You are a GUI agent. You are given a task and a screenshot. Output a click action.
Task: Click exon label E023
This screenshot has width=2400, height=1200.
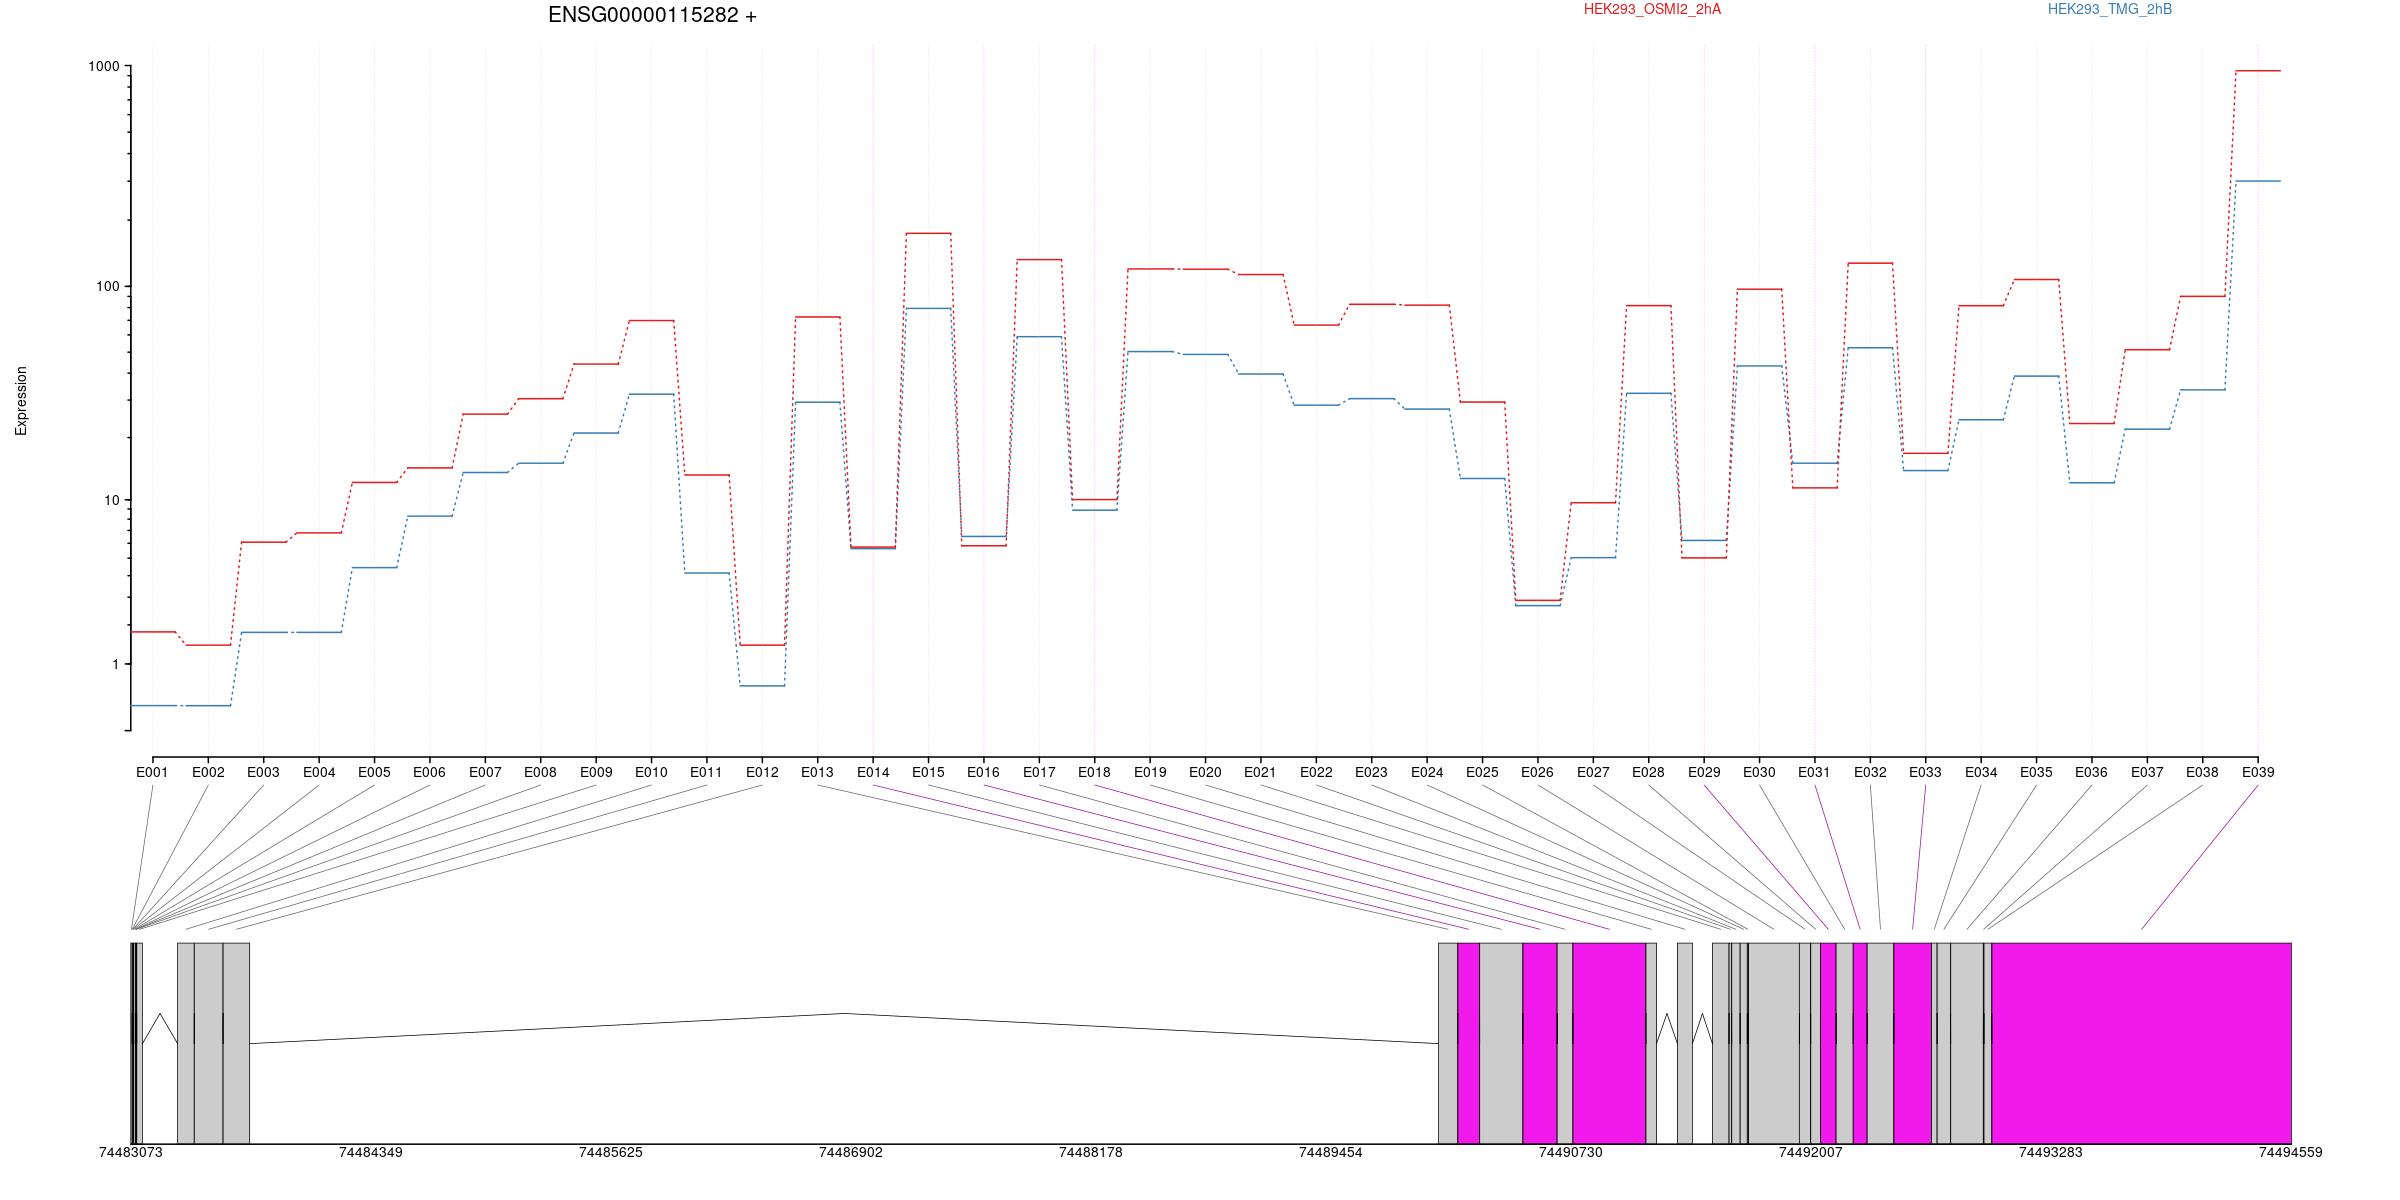pos(1371,772)
